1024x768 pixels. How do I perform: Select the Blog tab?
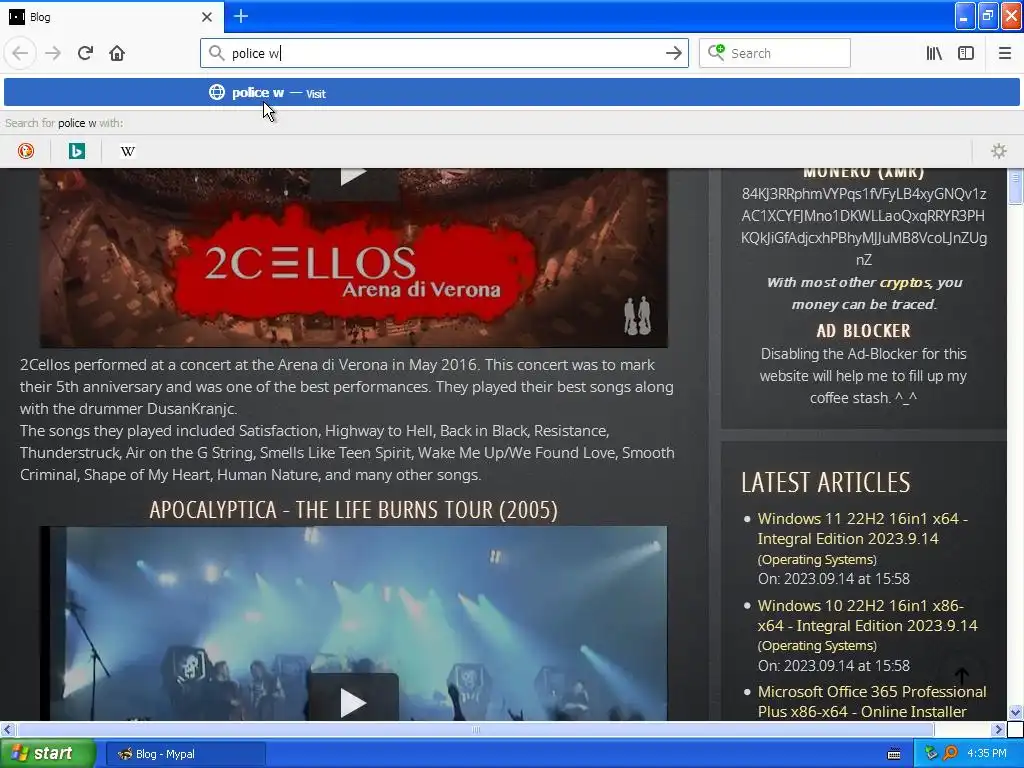point(111,17)
